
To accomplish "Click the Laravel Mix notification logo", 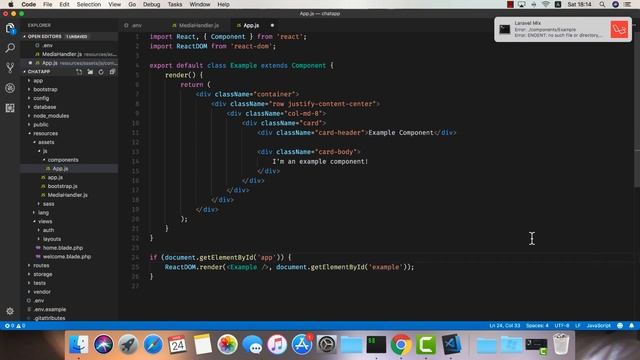I will [x=619, y=29].
